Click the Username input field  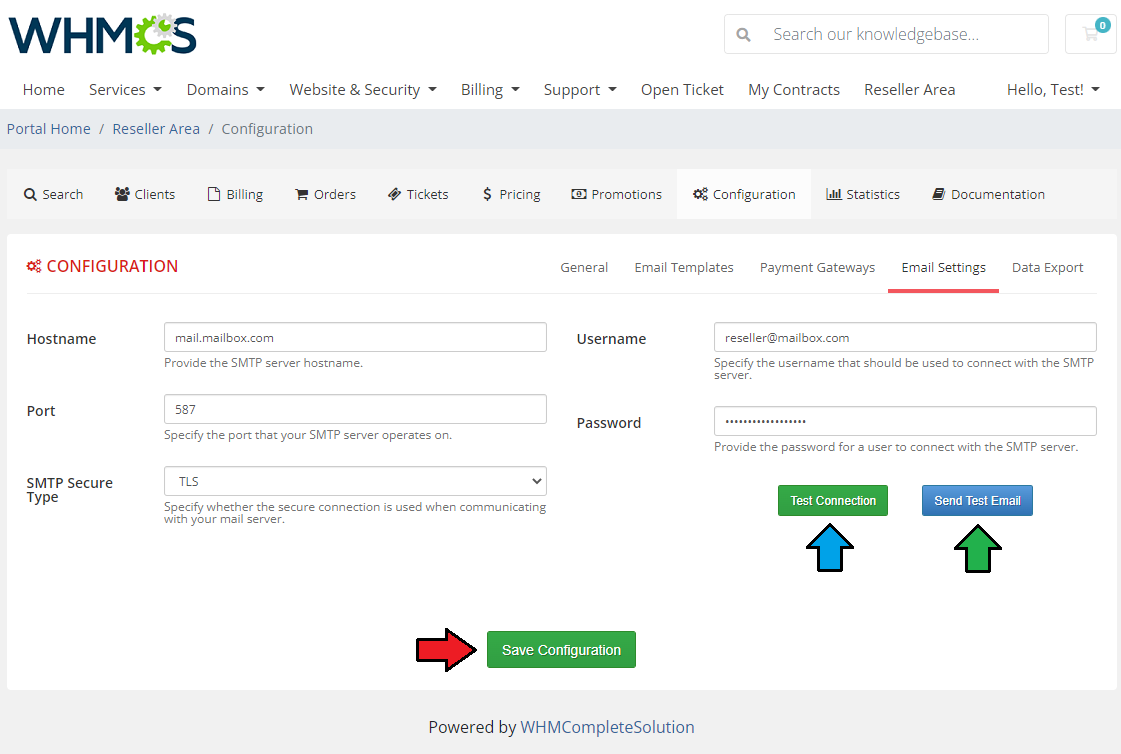click(x=905, y=337)
